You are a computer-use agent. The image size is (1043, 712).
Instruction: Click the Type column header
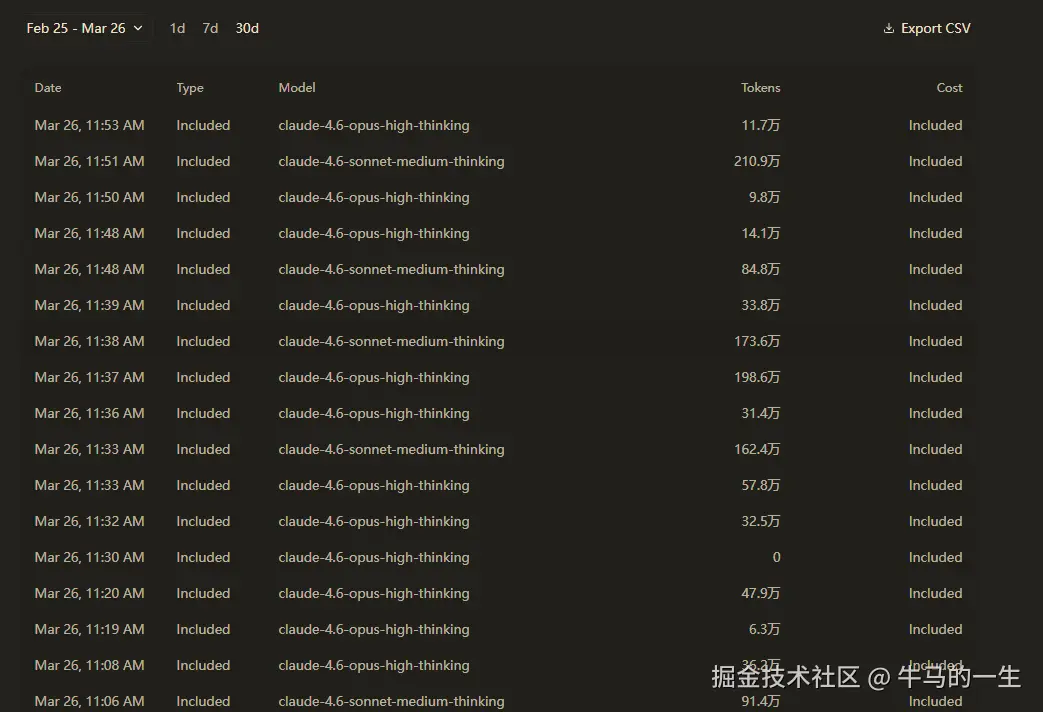tap(189, 87)
